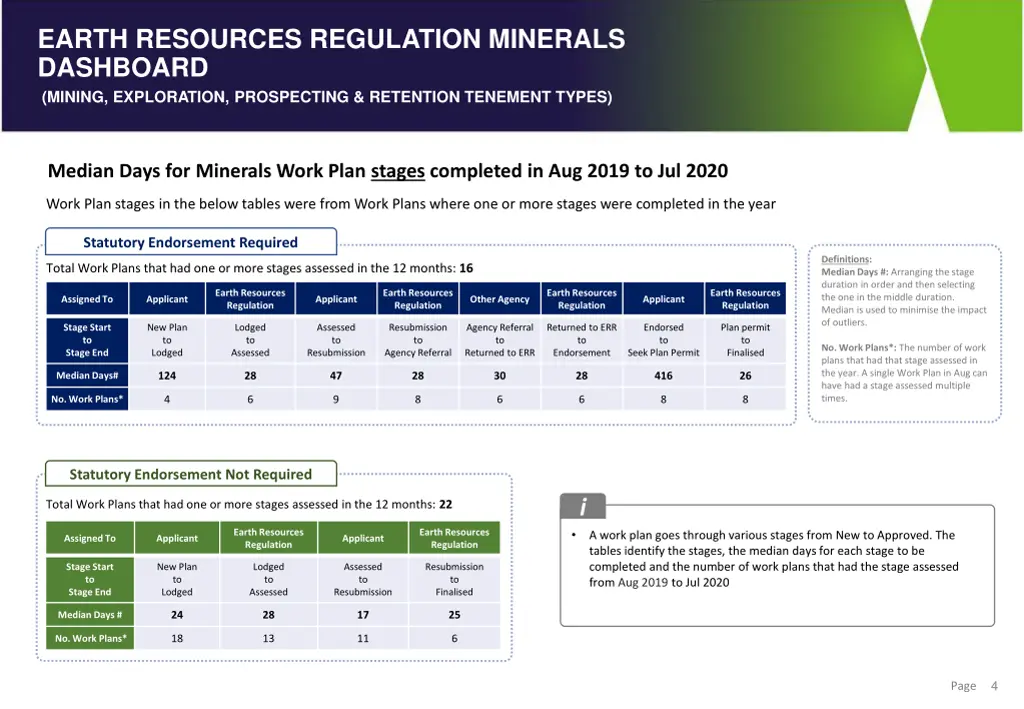Click the median days value 47
This screenshot has height=709, width=1024.
tap(336, 376)
